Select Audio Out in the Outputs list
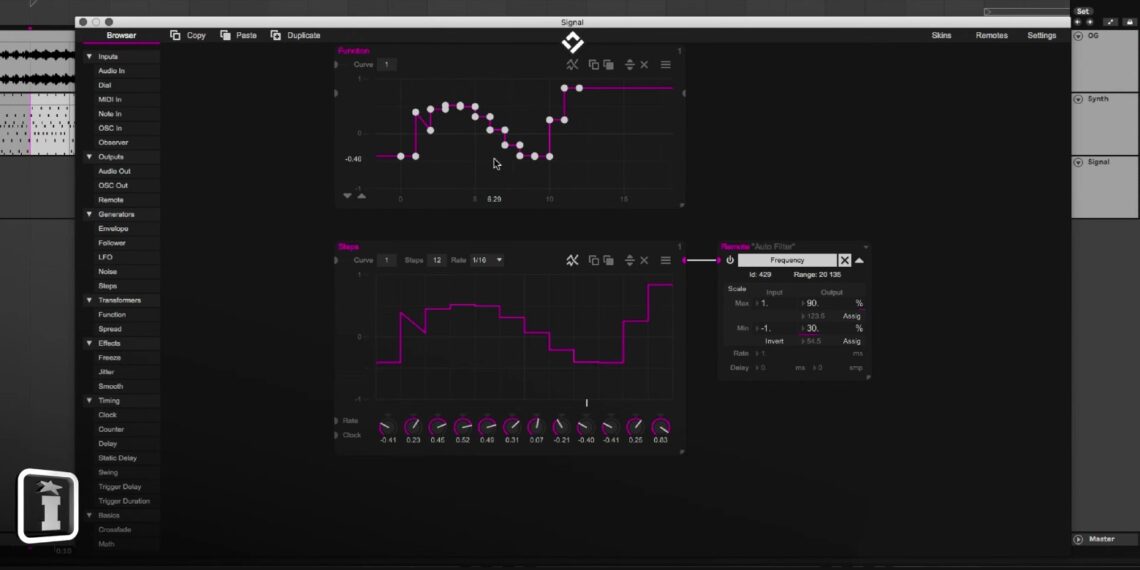This screenshot has width=1140, height=570. tap(114, 171)
